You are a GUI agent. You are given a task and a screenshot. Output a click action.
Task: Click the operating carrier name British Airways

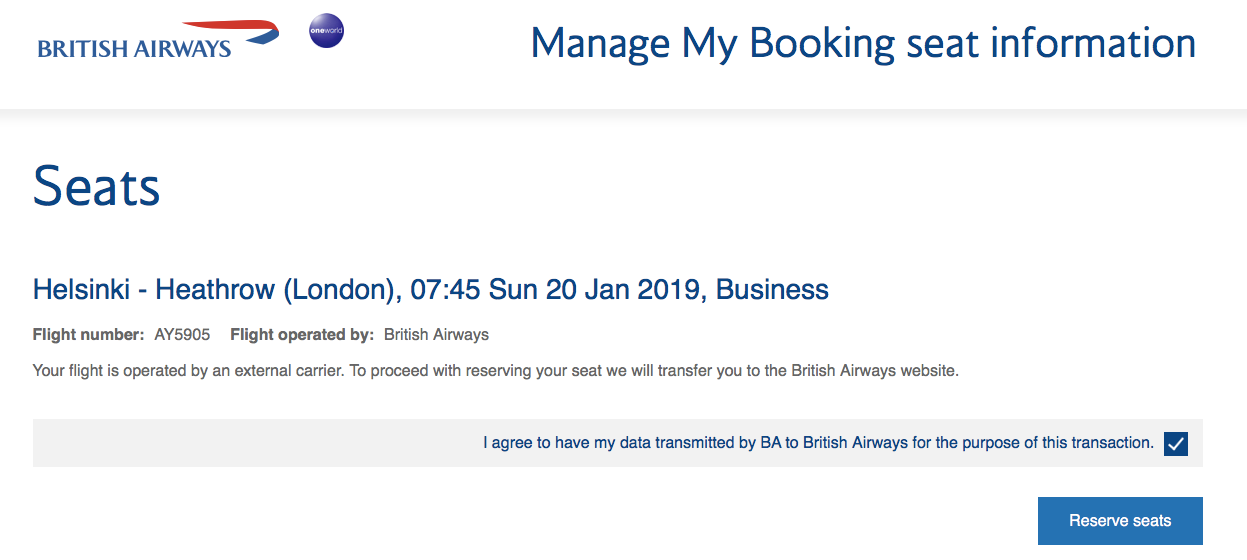436,335
